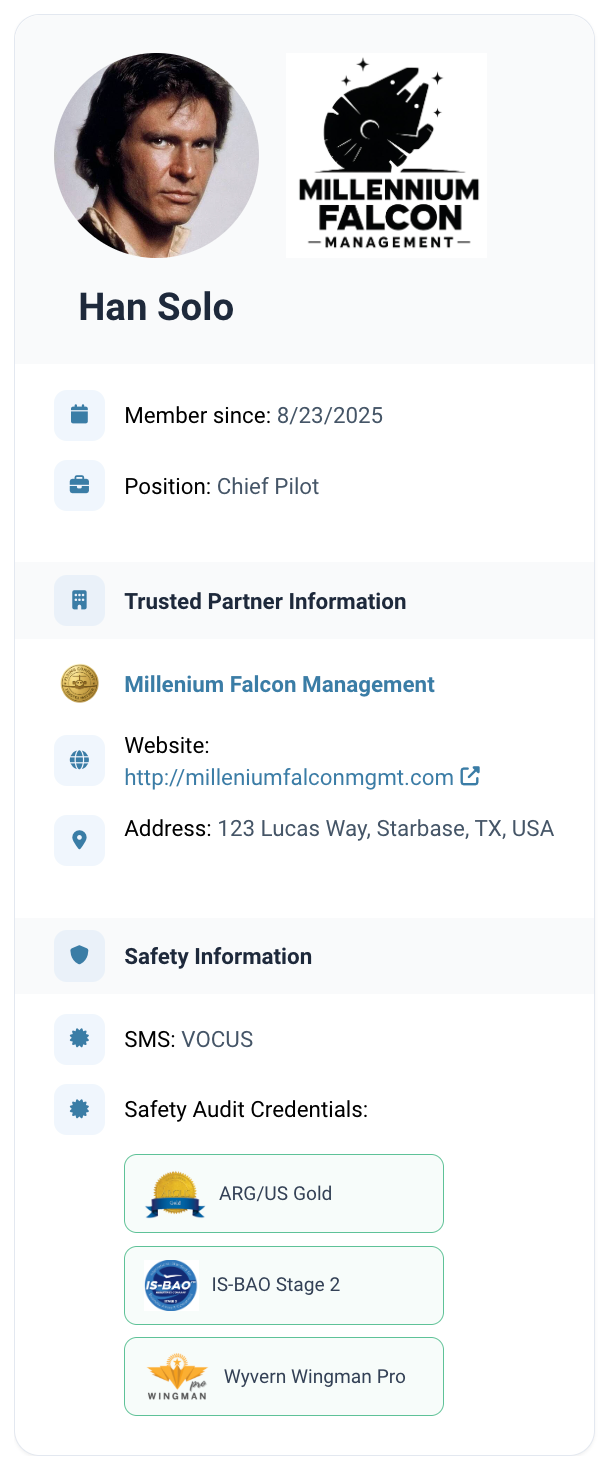Image resolution: width=610 pixels, height=1472 pixels.
Task: Click the calendar icon beside Member since
Action: [x=79, y=415]
